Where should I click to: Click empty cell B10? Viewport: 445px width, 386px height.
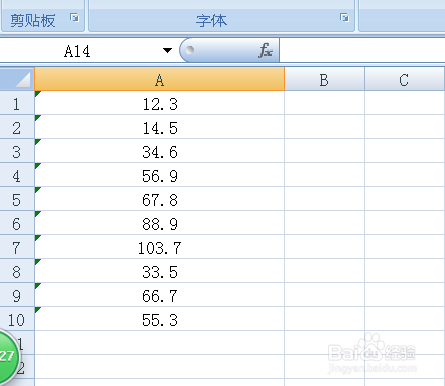(x=324, y=319)
